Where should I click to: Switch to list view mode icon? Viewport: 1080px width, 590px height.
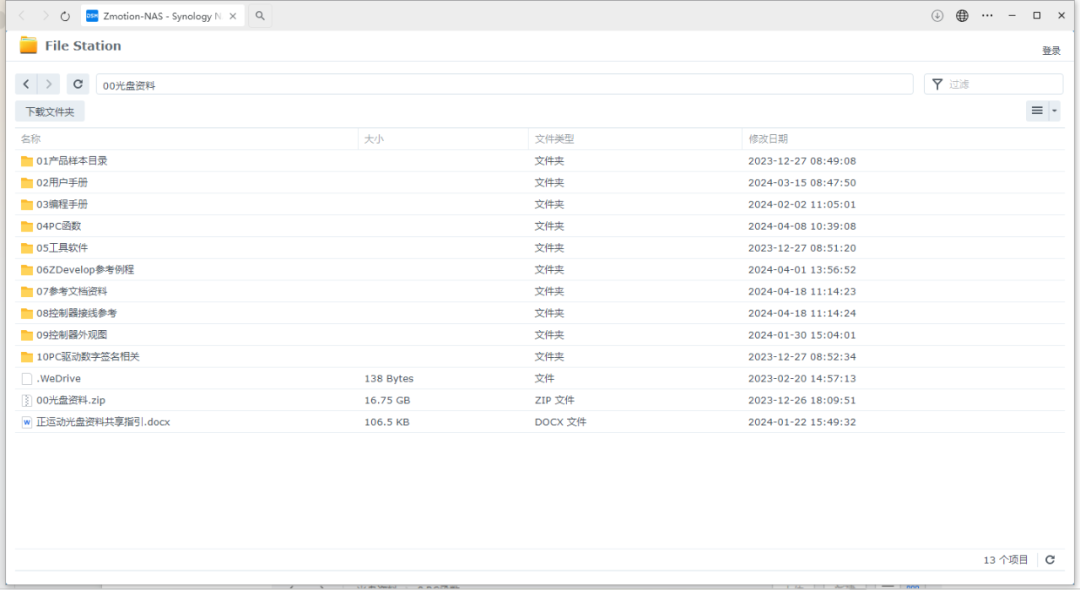[x=1037, y=111]
